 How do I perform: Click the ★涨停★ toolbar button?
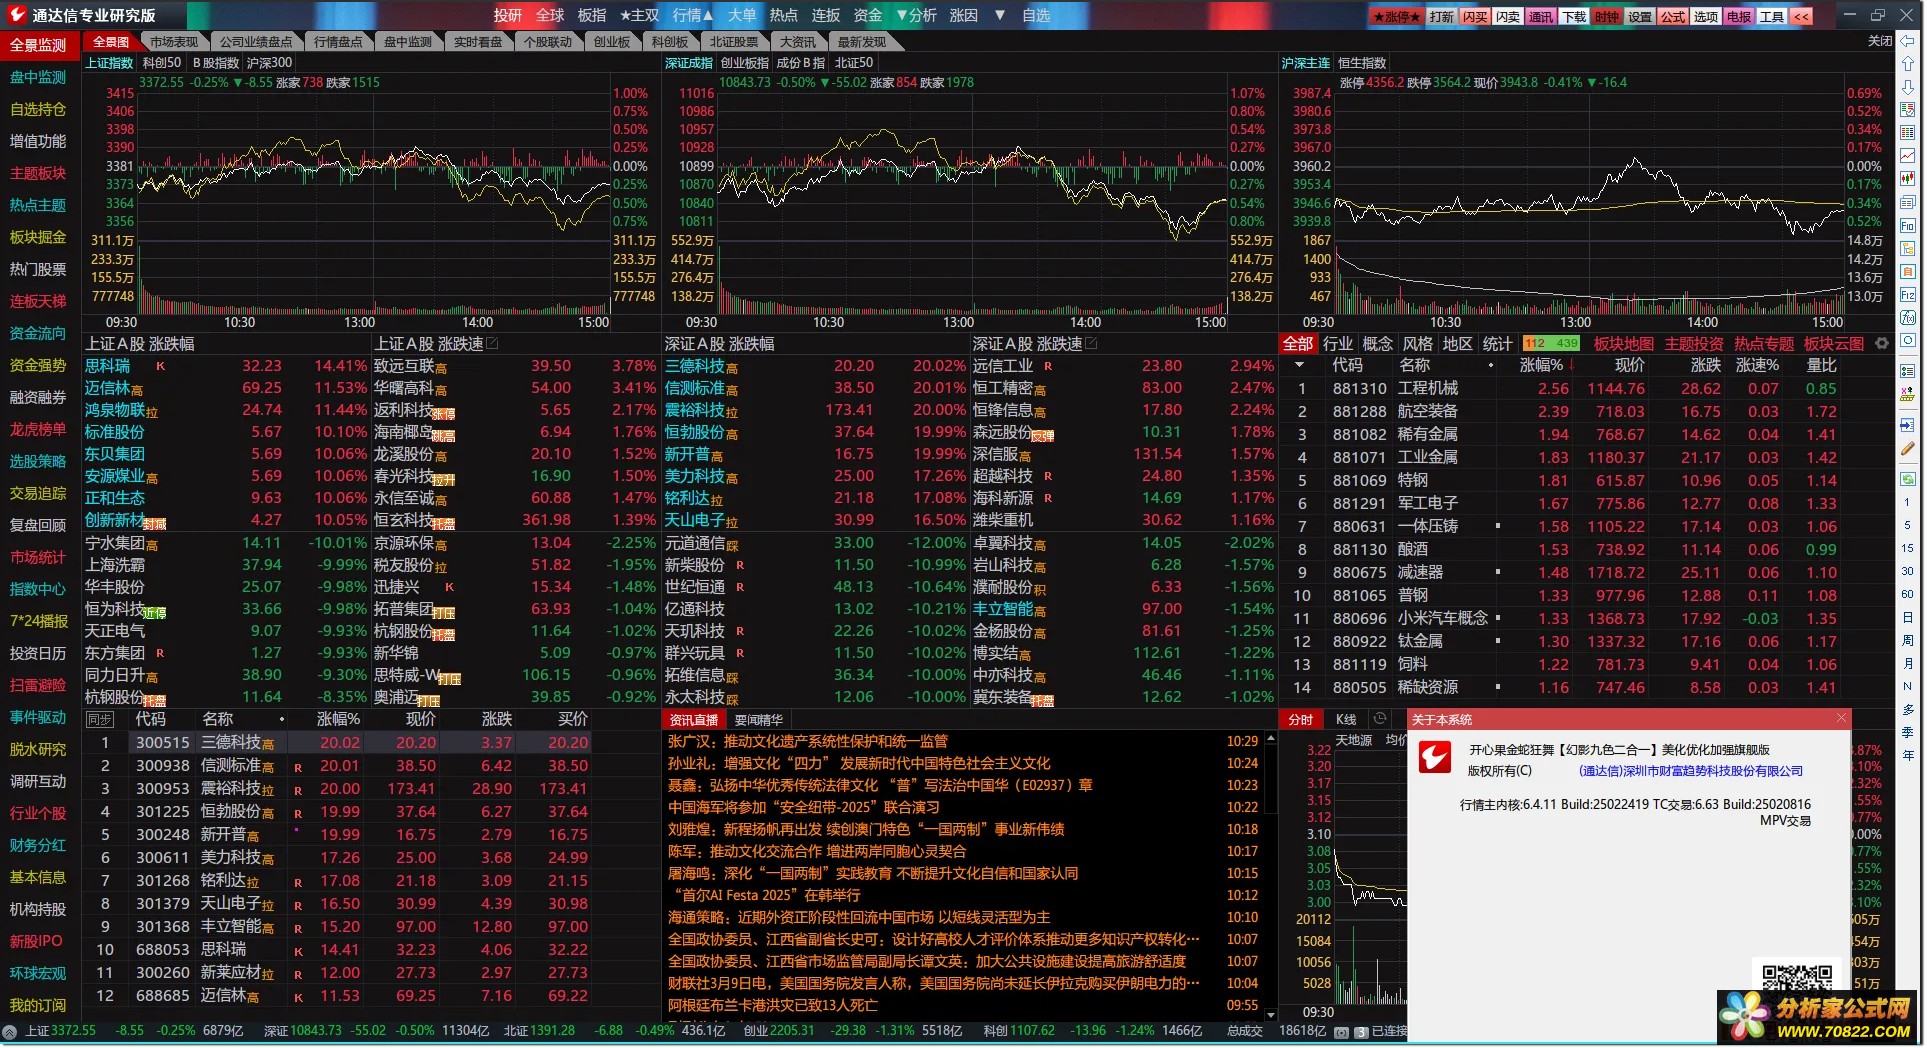[1396, 16]
